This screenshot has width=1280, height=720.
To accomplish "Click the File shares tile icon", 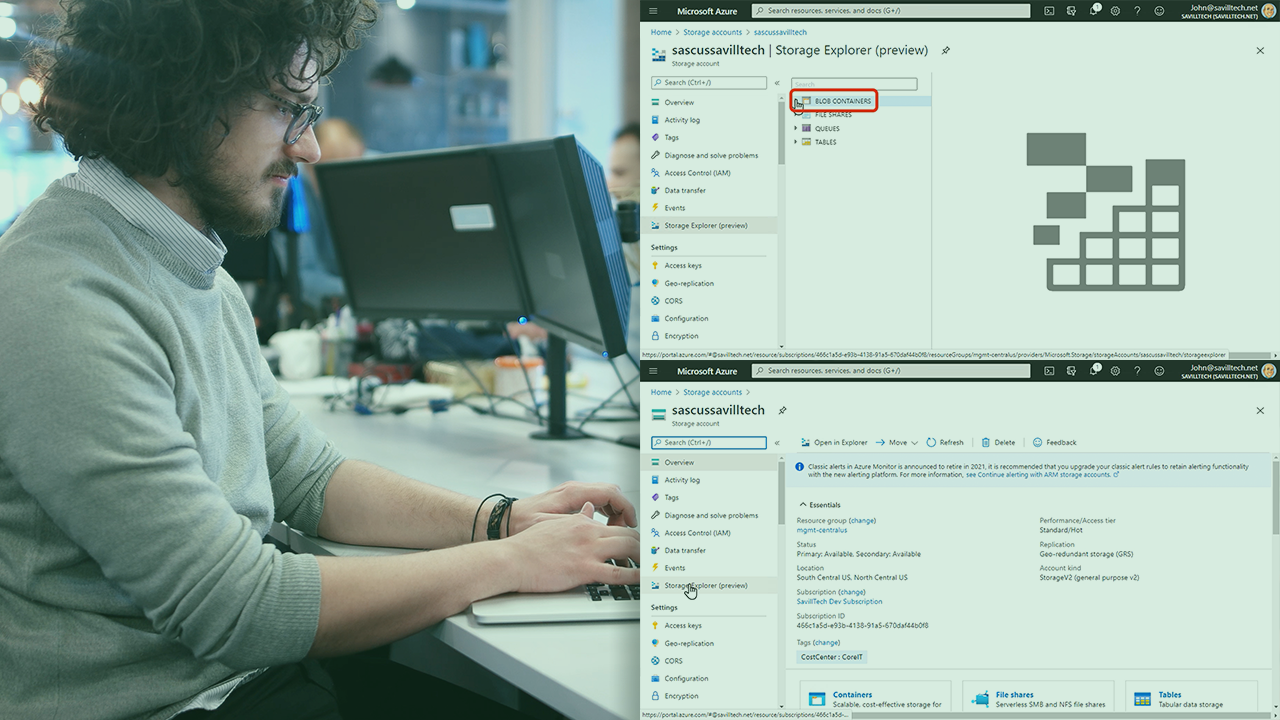I will click(x=979, y=699).
